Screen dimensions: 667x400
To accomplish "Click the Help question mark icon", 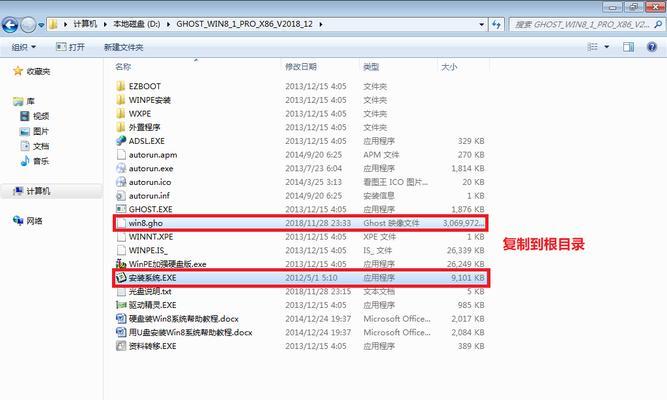I will 652,47.
